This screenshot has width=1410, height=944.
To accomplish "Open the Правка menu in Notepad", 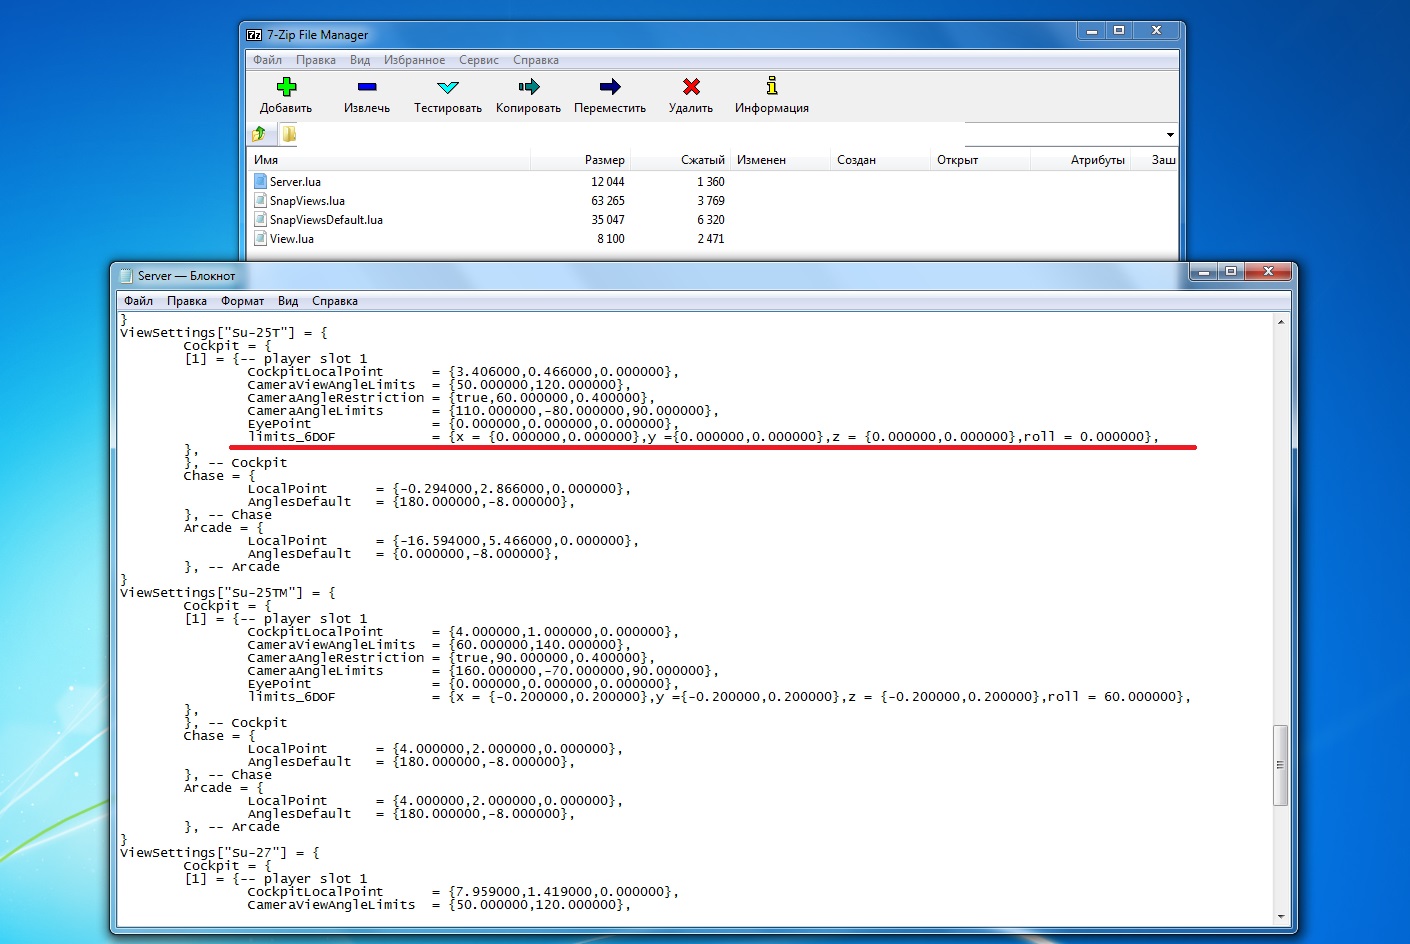I will coord(187,301).
